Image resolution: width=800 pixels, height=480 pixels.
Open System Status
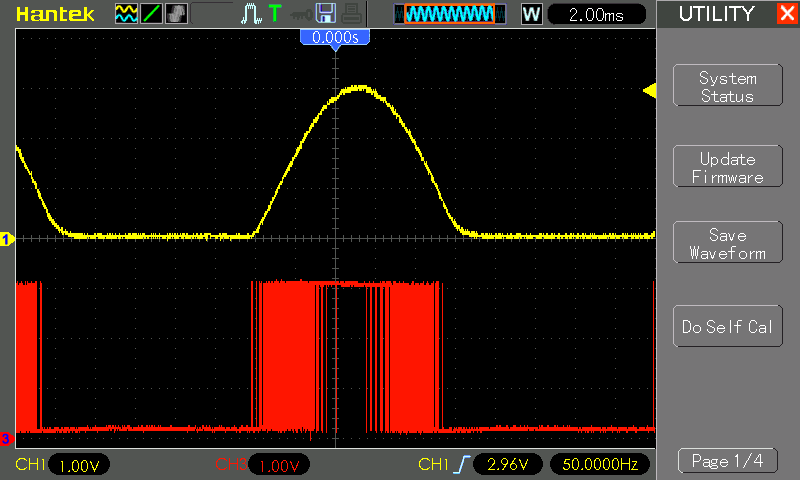click(x=727, y=87)
